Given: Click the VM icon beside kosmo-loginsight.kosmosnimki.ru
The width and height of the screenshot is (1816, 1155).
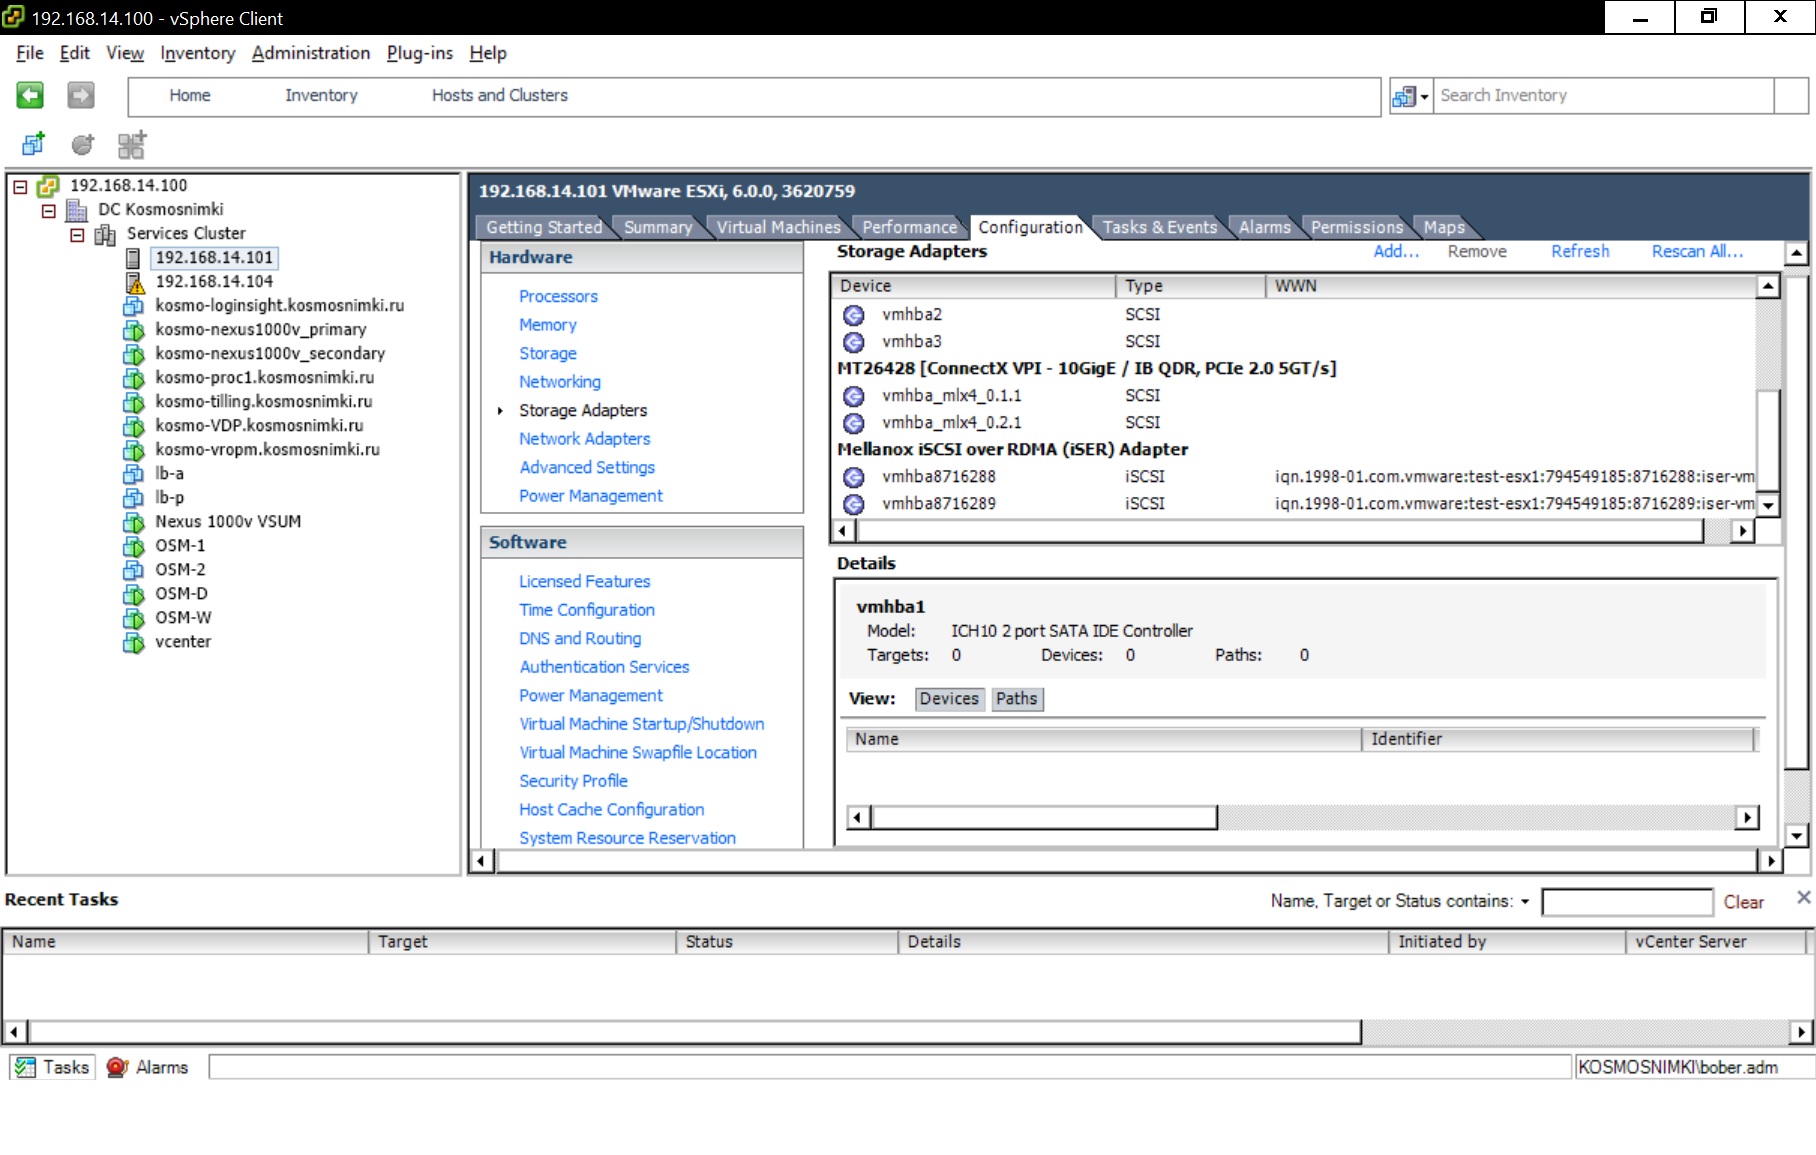Looking at the screenshot, I should point(133,306).
